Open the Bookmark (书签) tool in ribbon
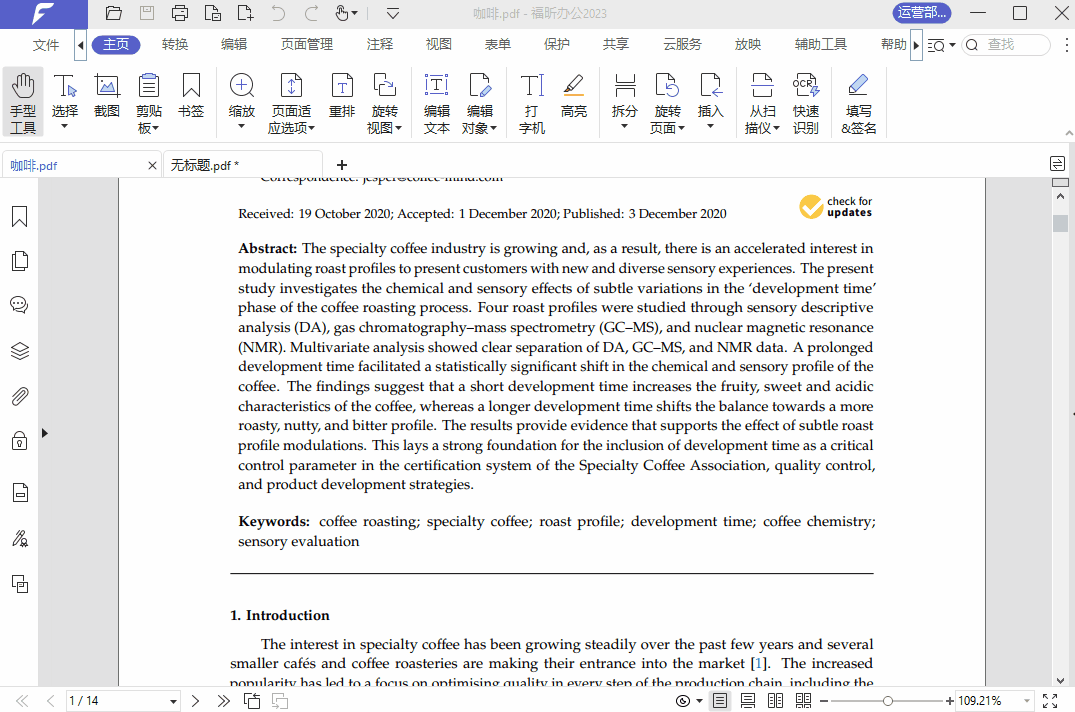Image resolution: width=1075 pixels, height=712 pixels. (x=191, y=95)
